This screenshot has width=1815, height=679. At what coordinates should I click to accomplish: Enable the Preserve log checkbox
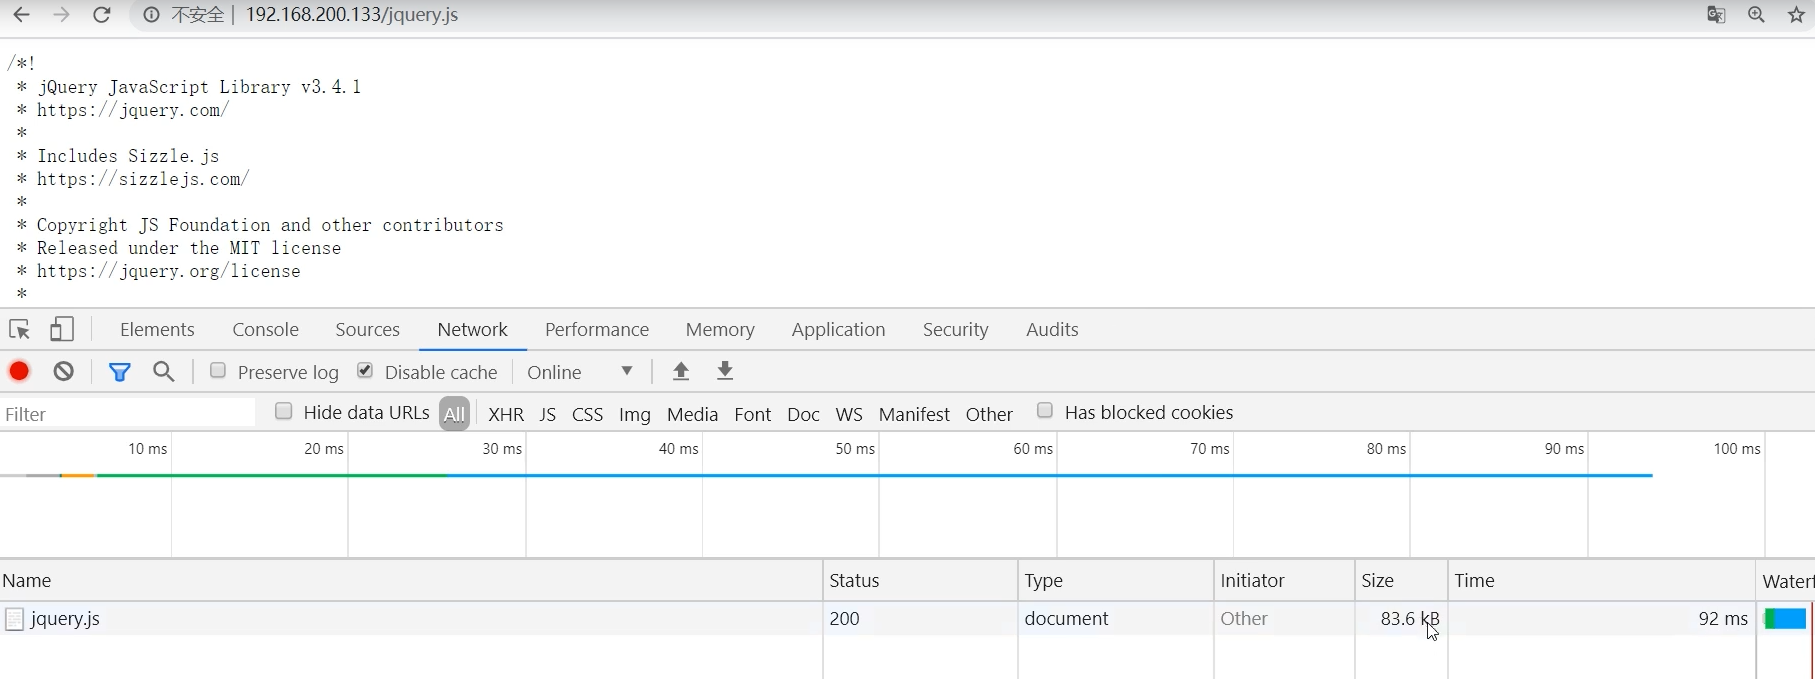pyautogui.click(x=218, y=371)
